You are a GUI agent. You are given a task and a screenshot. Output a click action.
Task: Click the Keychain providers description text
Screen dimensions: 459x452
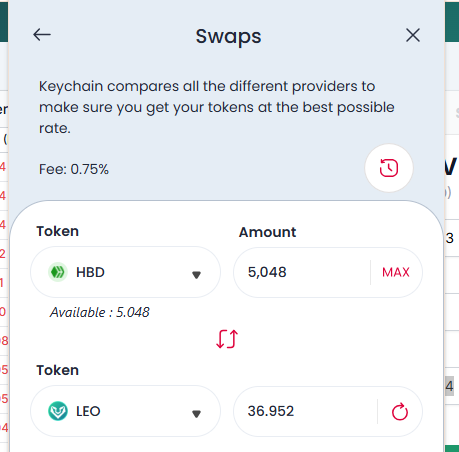click(217, 107)
